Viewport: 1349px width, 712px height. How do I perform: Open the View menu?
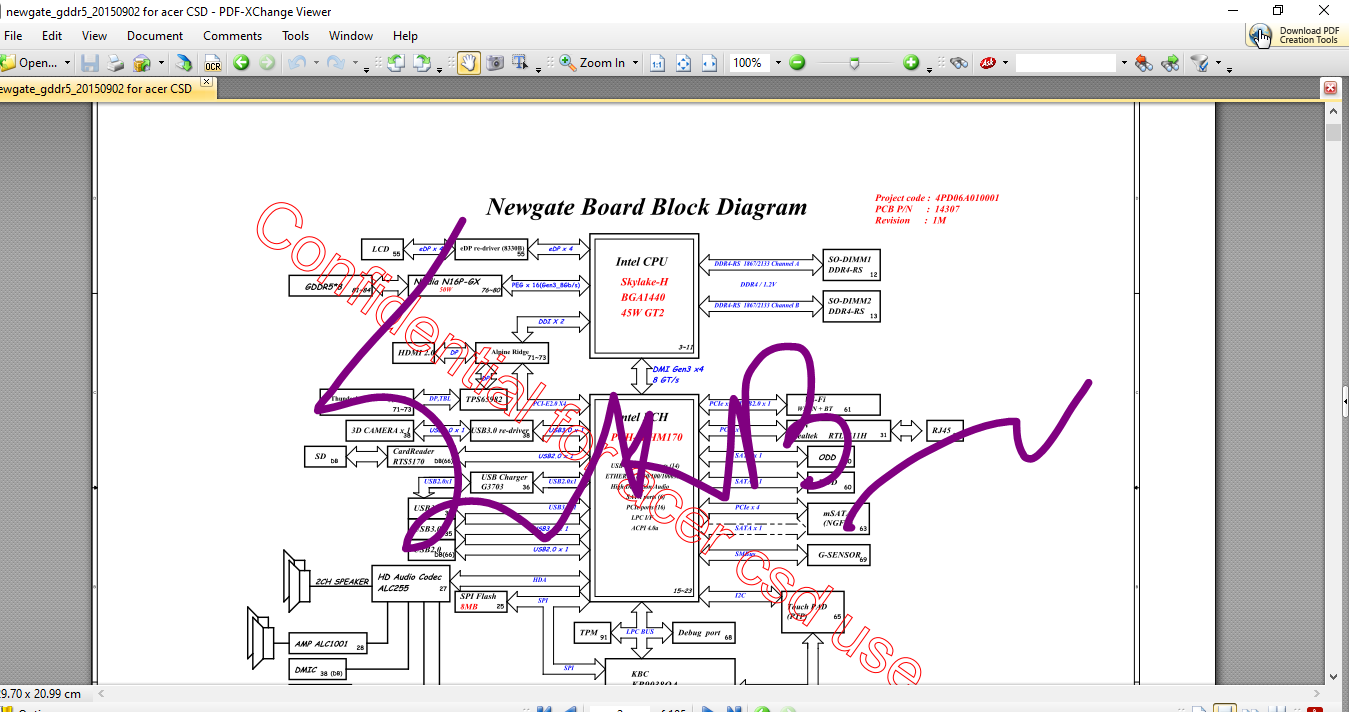(x=95, y=36)
